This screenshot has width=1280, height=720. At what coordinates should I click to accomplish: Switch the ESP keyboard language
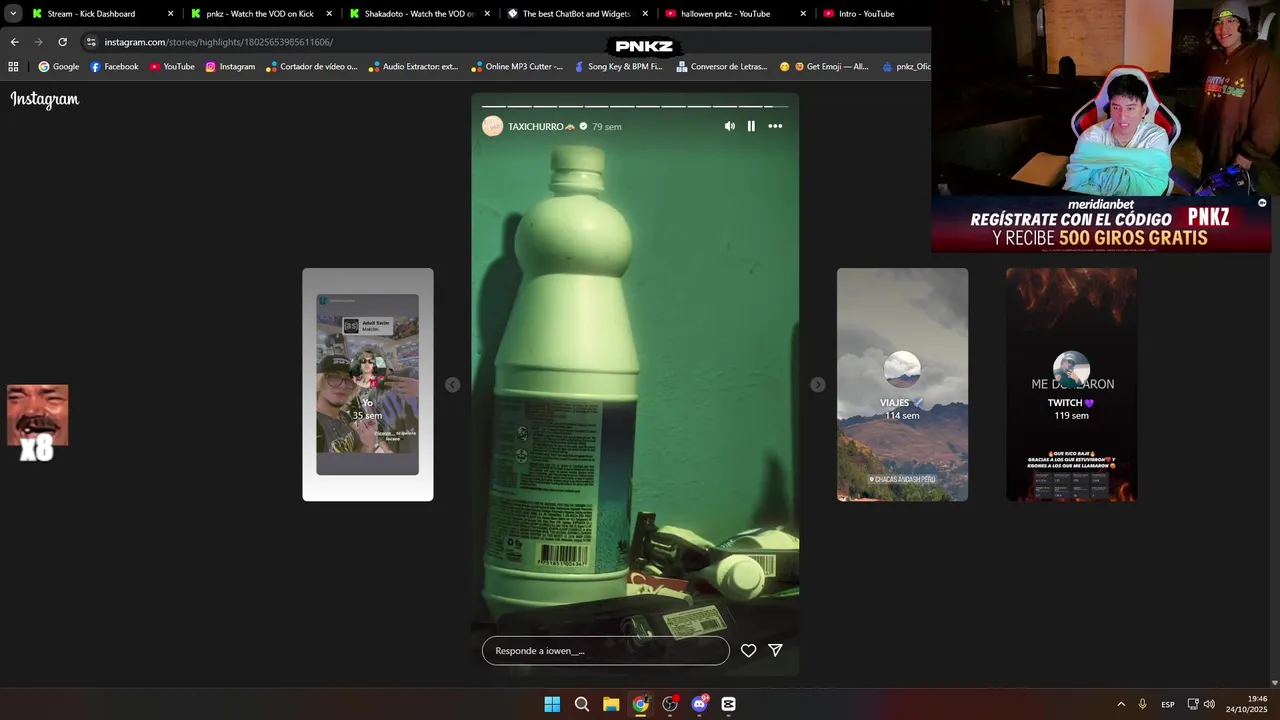click(x=1167, y=704)
